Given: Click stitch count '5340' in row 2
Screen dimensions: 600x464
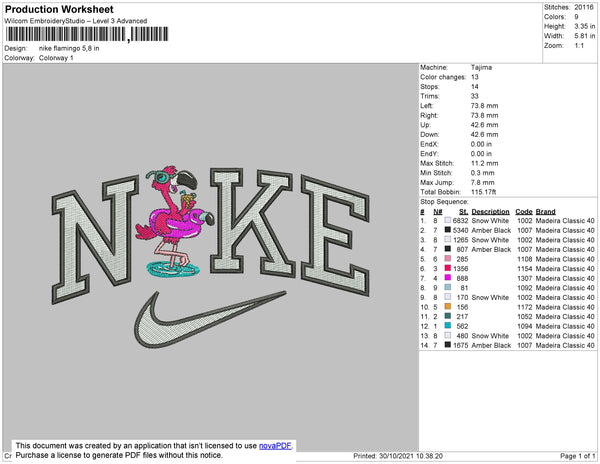Looking at the screenshot, I should (x=460, y=230).
